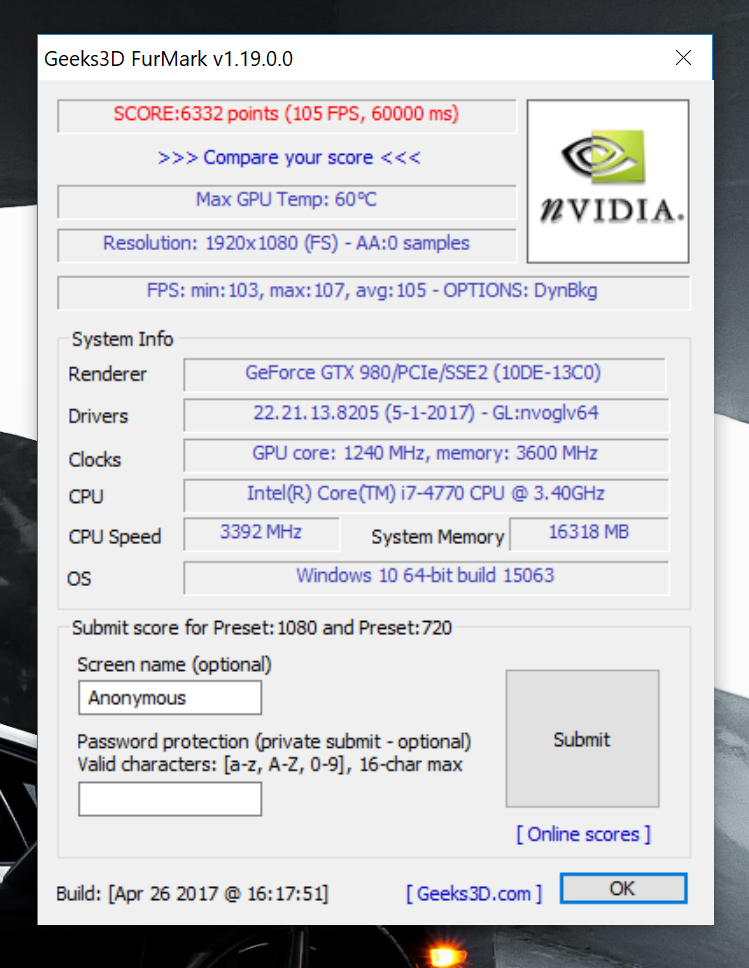Viewport: 749px width, 968px height.
Task: Visit the Geeks3D.com link
Action: click(474, 893)
